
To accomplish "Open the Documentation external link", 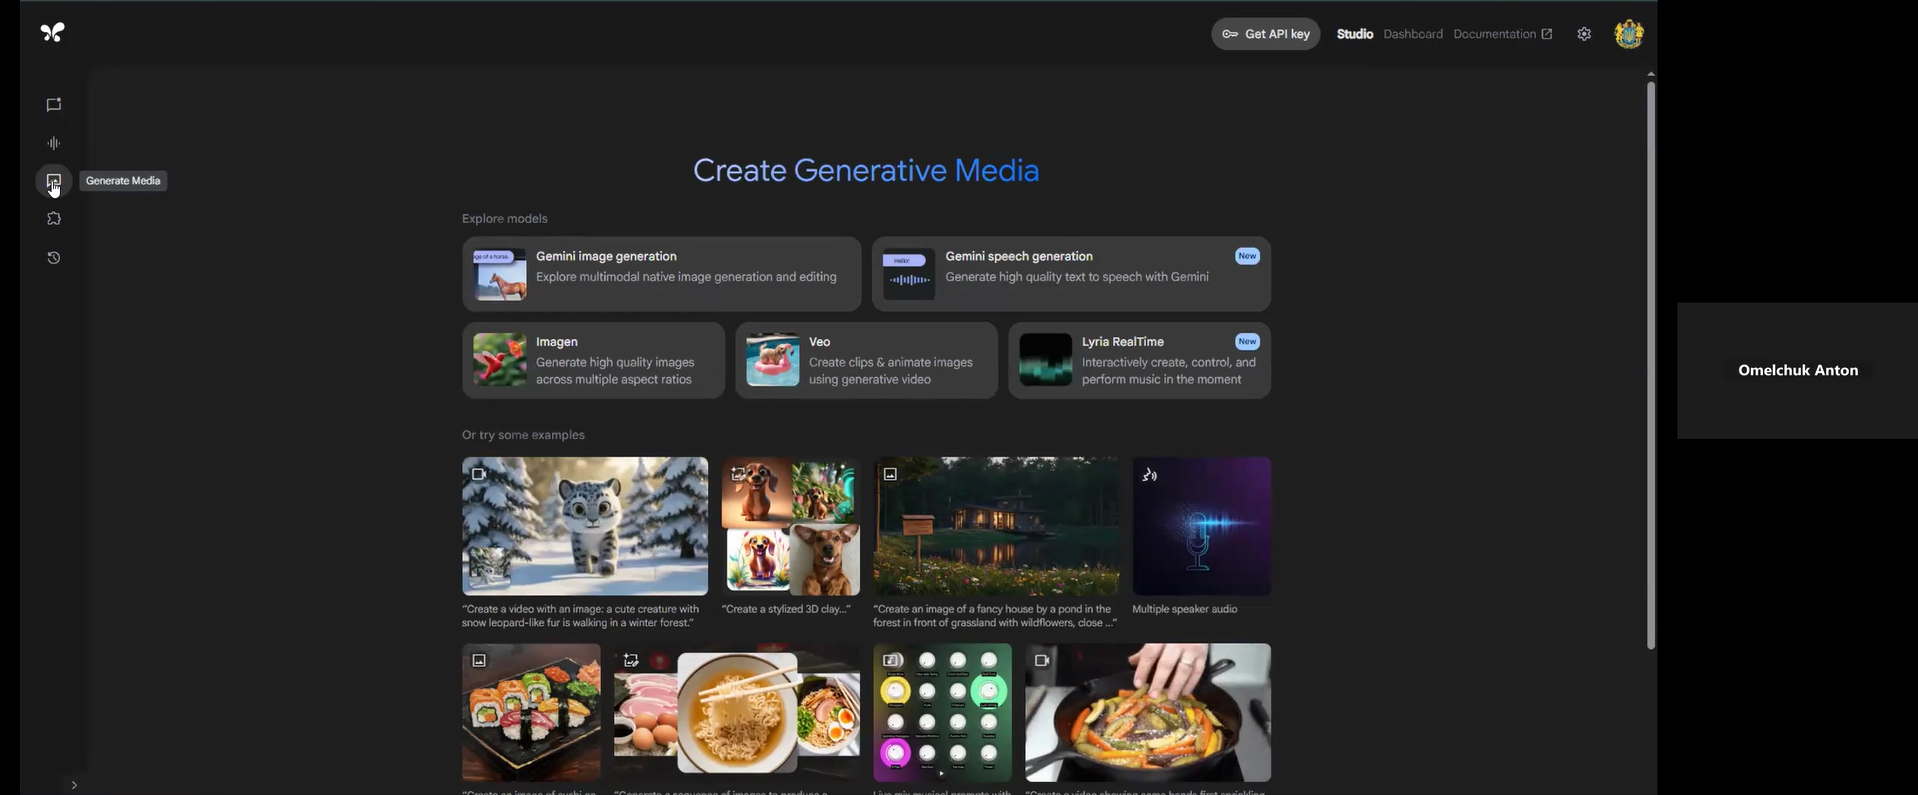I will pos(1502,34).
